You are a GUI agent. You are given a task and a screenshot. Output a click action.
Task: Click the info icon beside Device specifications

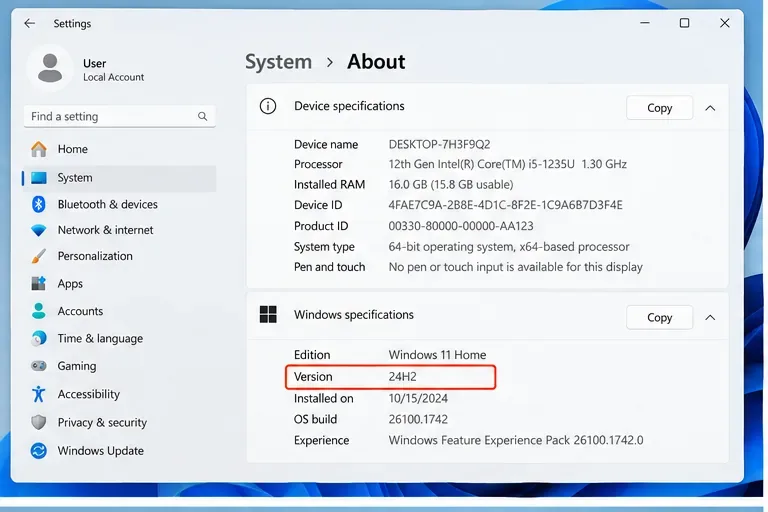268,106
